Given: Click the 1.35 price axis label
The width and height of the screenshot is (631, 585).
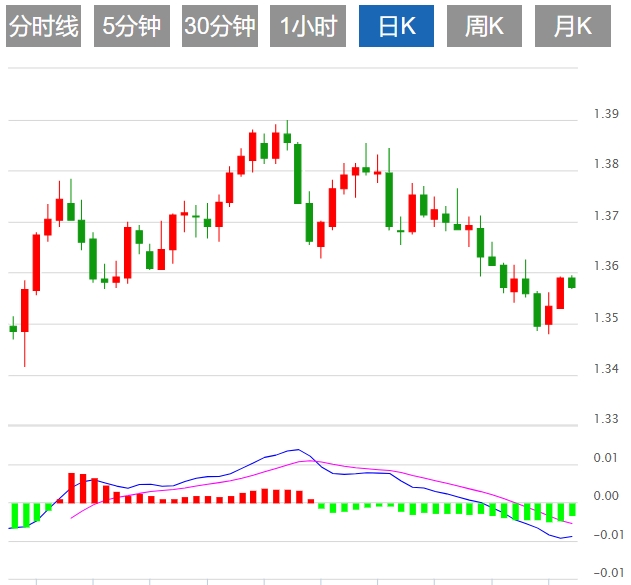Looking at the screenshot, I should 606,318.
